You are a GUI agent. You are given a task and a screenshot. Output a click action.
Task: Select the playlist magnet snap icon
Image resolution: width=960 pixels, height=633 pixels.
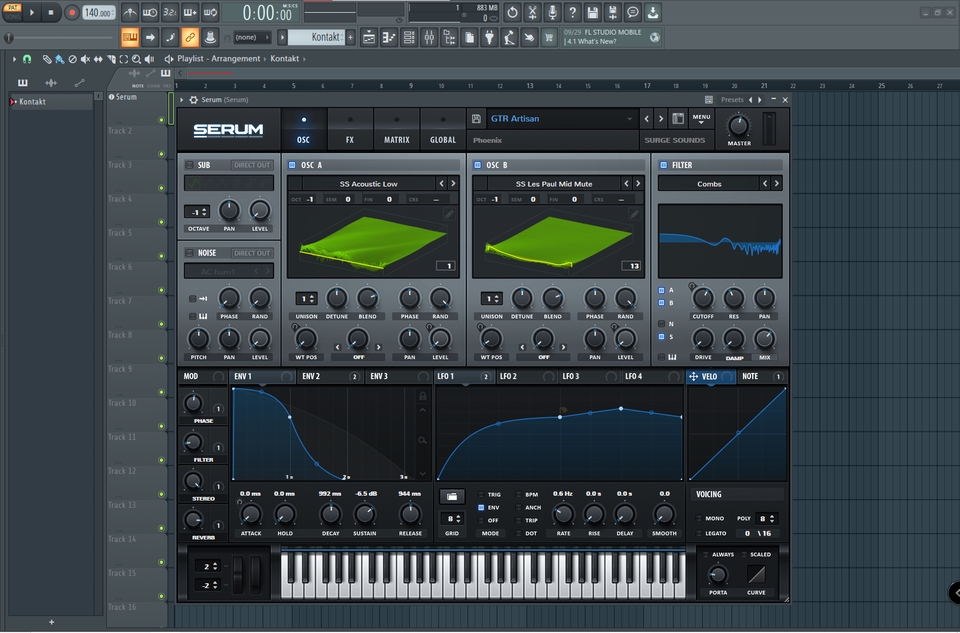click(x=27, y=59)
